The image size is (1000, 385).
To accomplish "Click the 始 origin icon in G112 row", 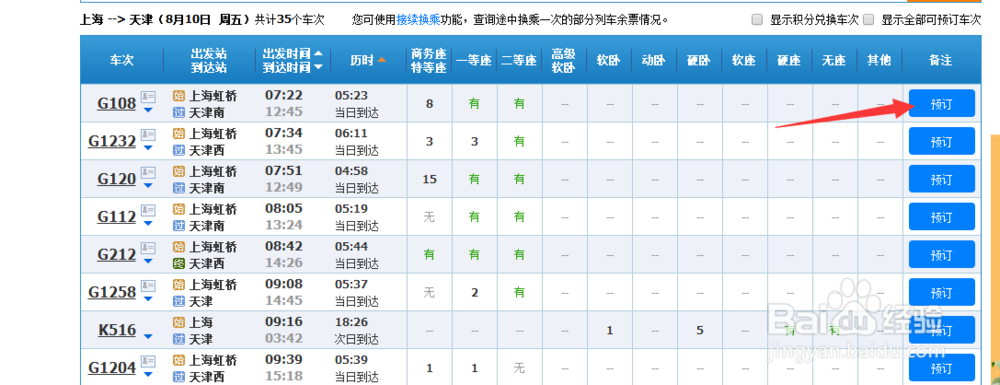I will tap(179, 209).
